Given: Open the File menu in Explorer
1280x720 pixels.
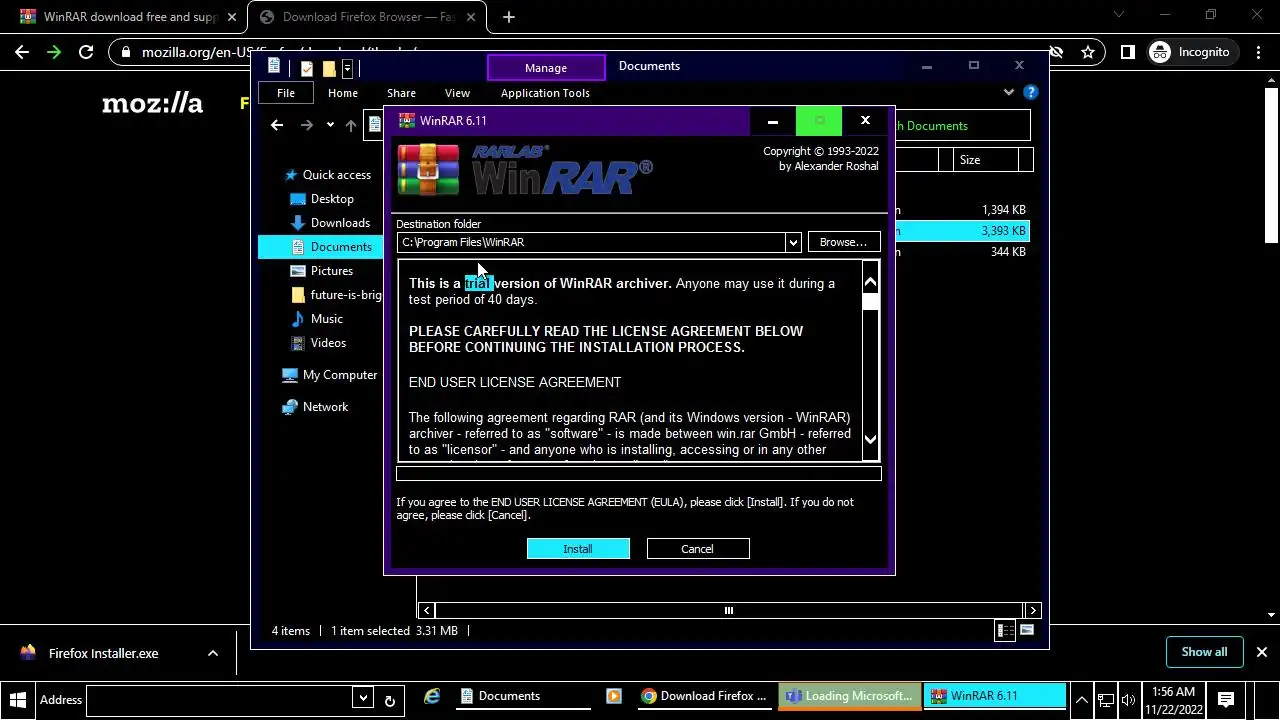Looking at the screenshot, I should (286, 93).
